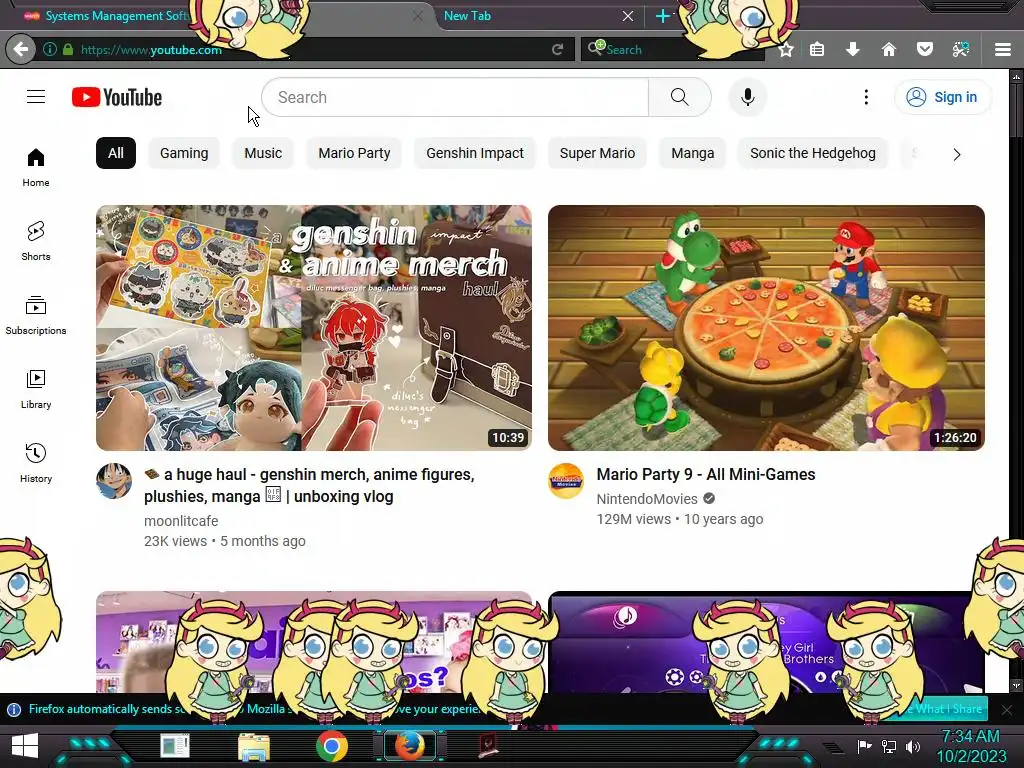The width and height of the screenshot is (1024, 768).
Task: Go to Home in the YouTube sidebar
Action: pos(36,168)
